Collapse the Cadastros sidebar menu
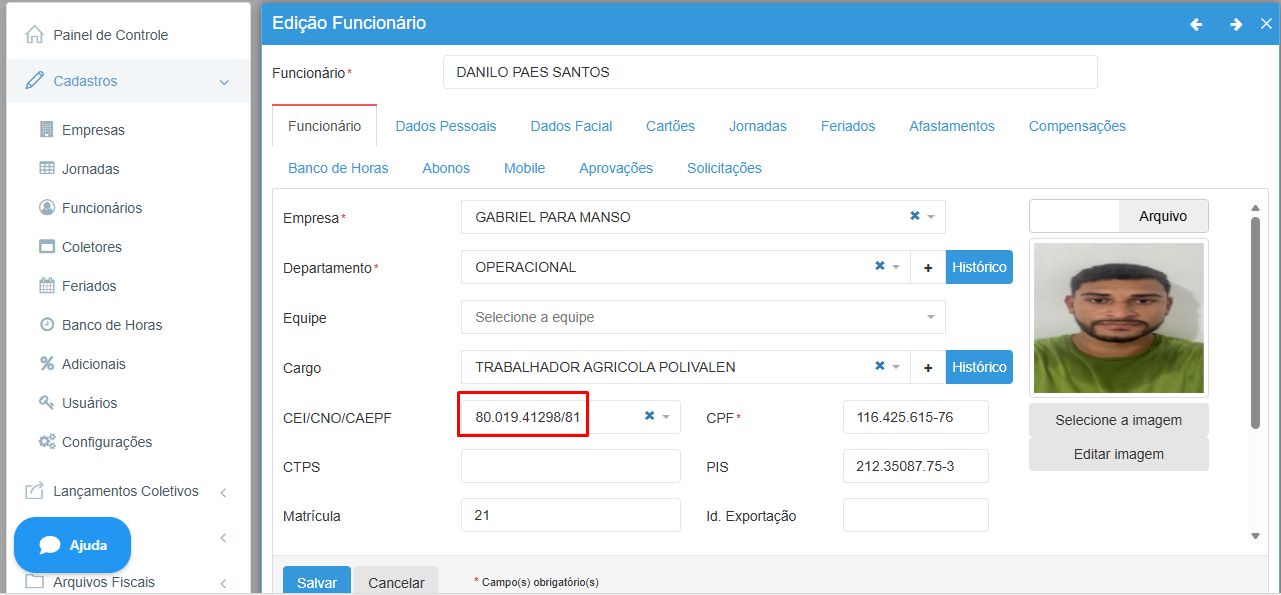The height and width of the screenshot is (595, 1281). (224, 81)
